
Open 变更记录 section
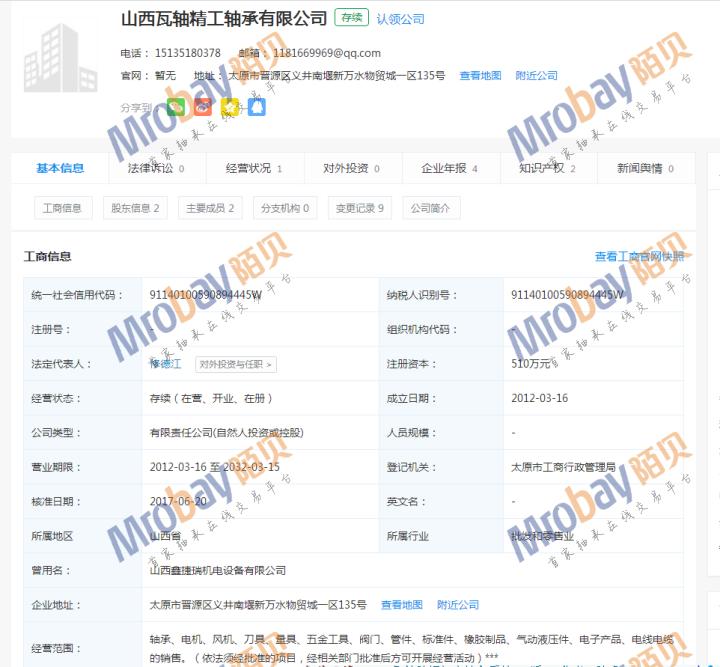pos(360,208)
